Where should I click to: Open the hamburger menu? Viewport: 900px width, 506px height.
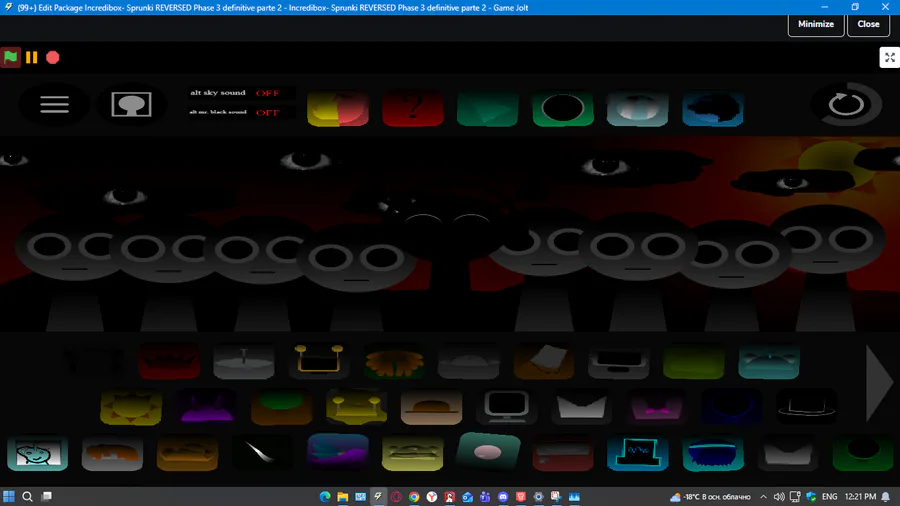[55, 104]
